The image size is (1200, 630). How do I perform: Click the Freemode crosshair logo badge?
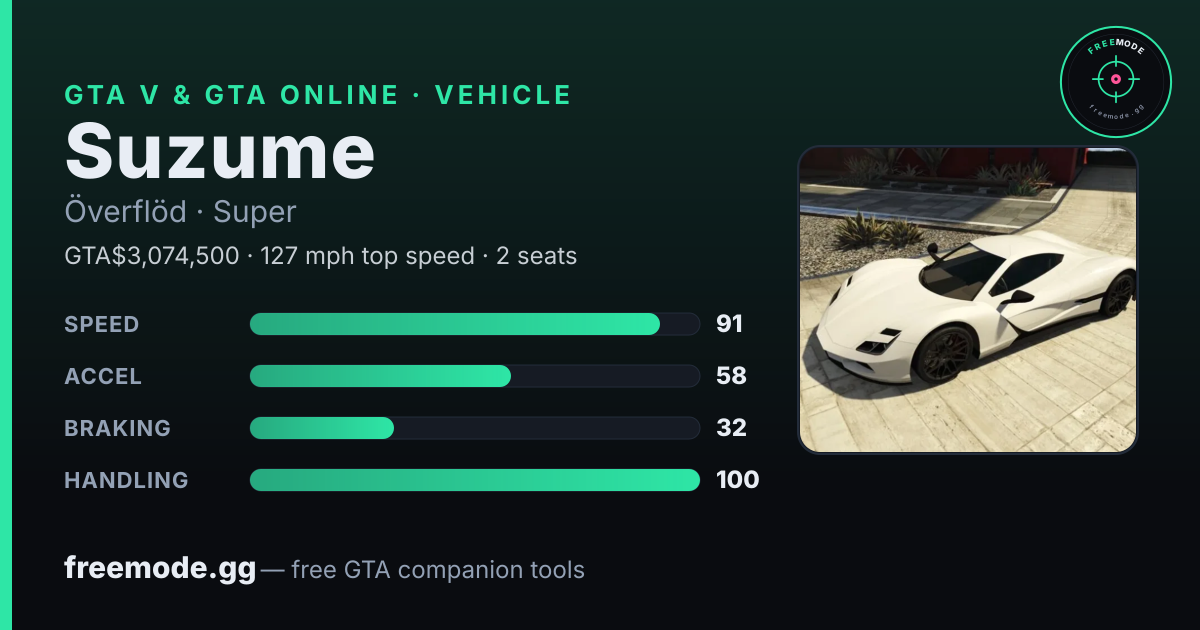click(x=1115, y=80)
